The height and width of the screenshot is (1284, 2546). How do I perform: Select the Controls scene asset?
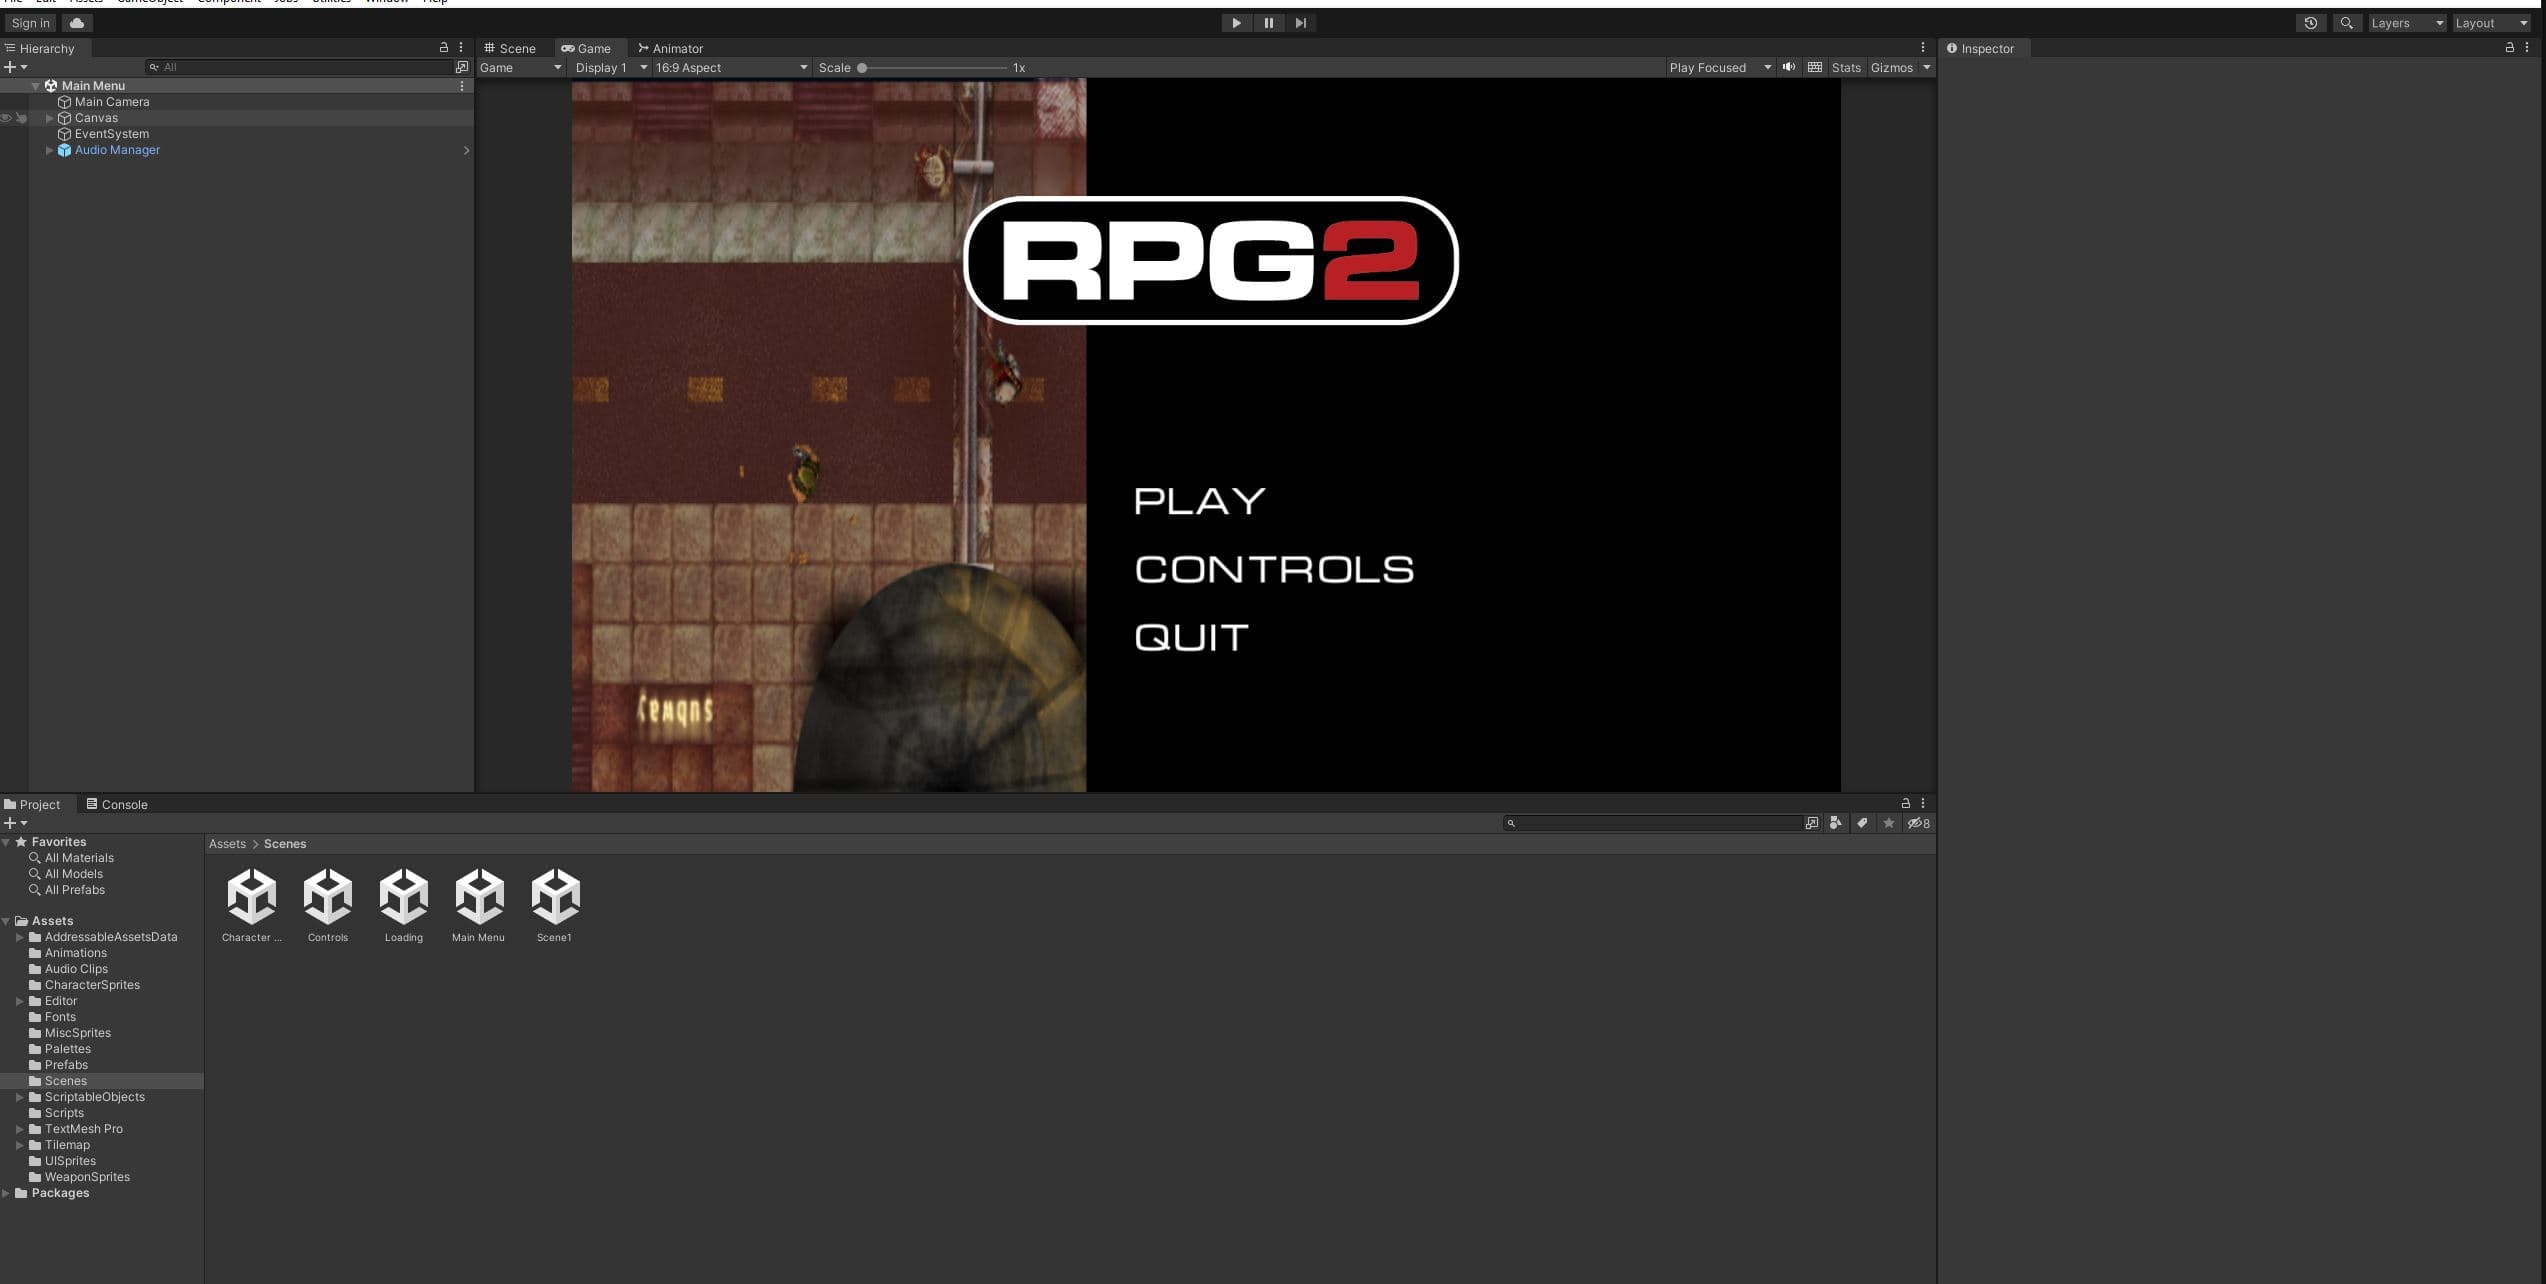(328, 904)
